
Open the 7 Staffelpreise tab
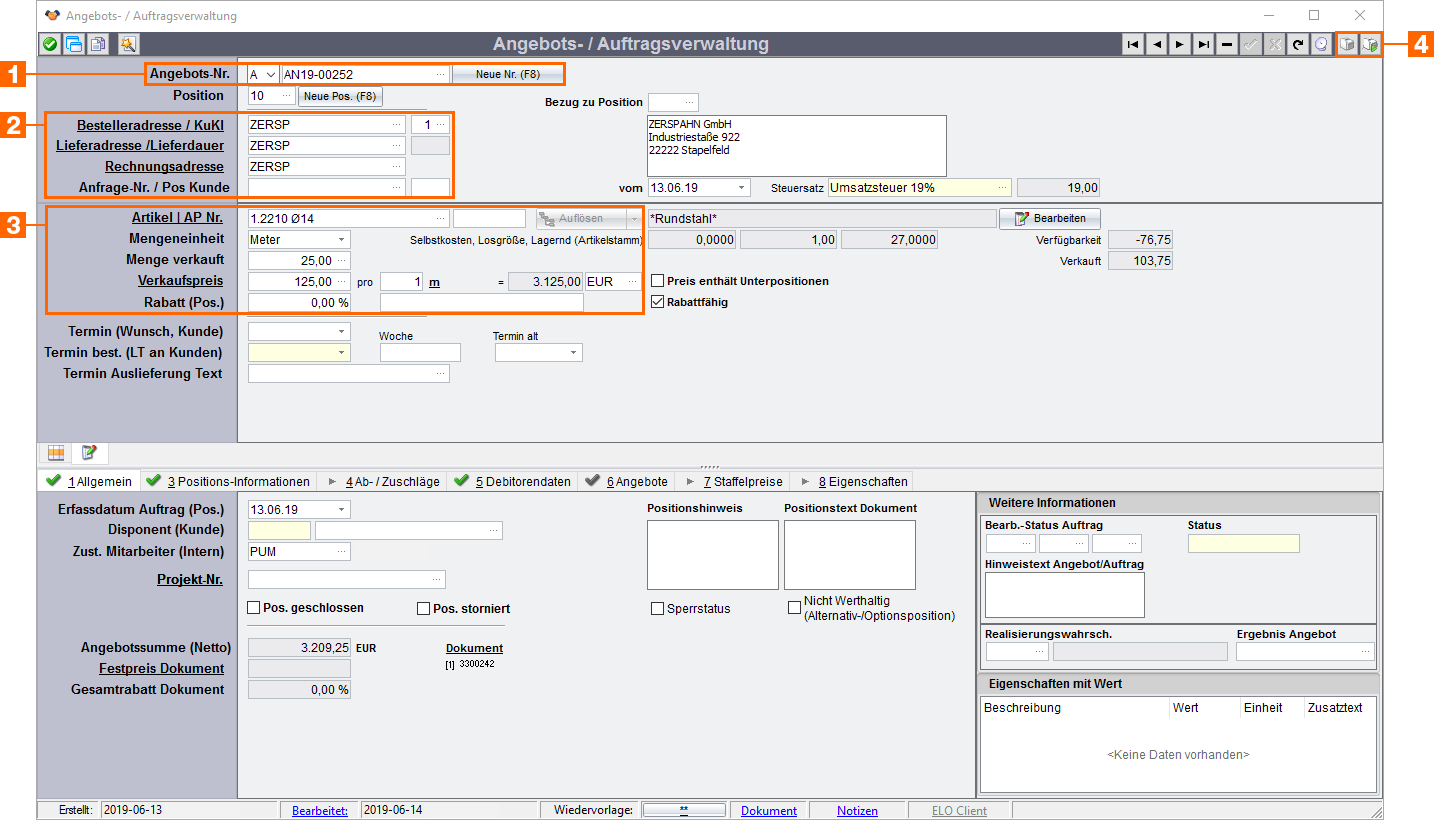[735, 481]
